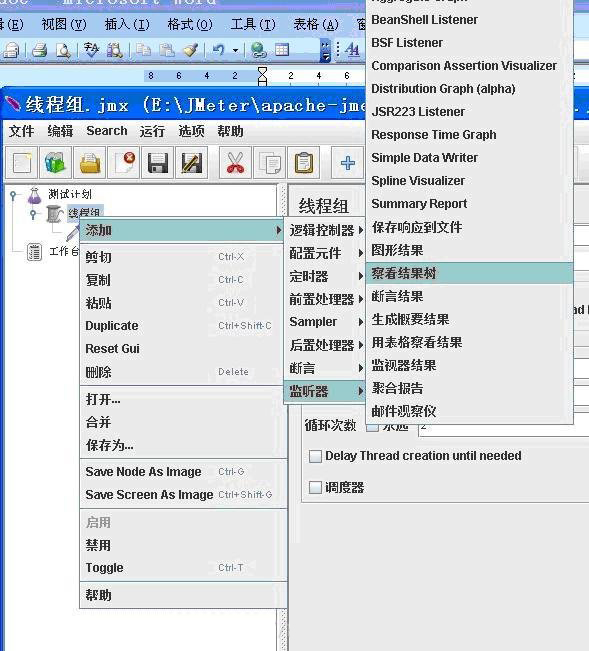This screenshot has width=589, height=651.
Task: Expand 后置处理器 submenu
Action: coord(326,345)
